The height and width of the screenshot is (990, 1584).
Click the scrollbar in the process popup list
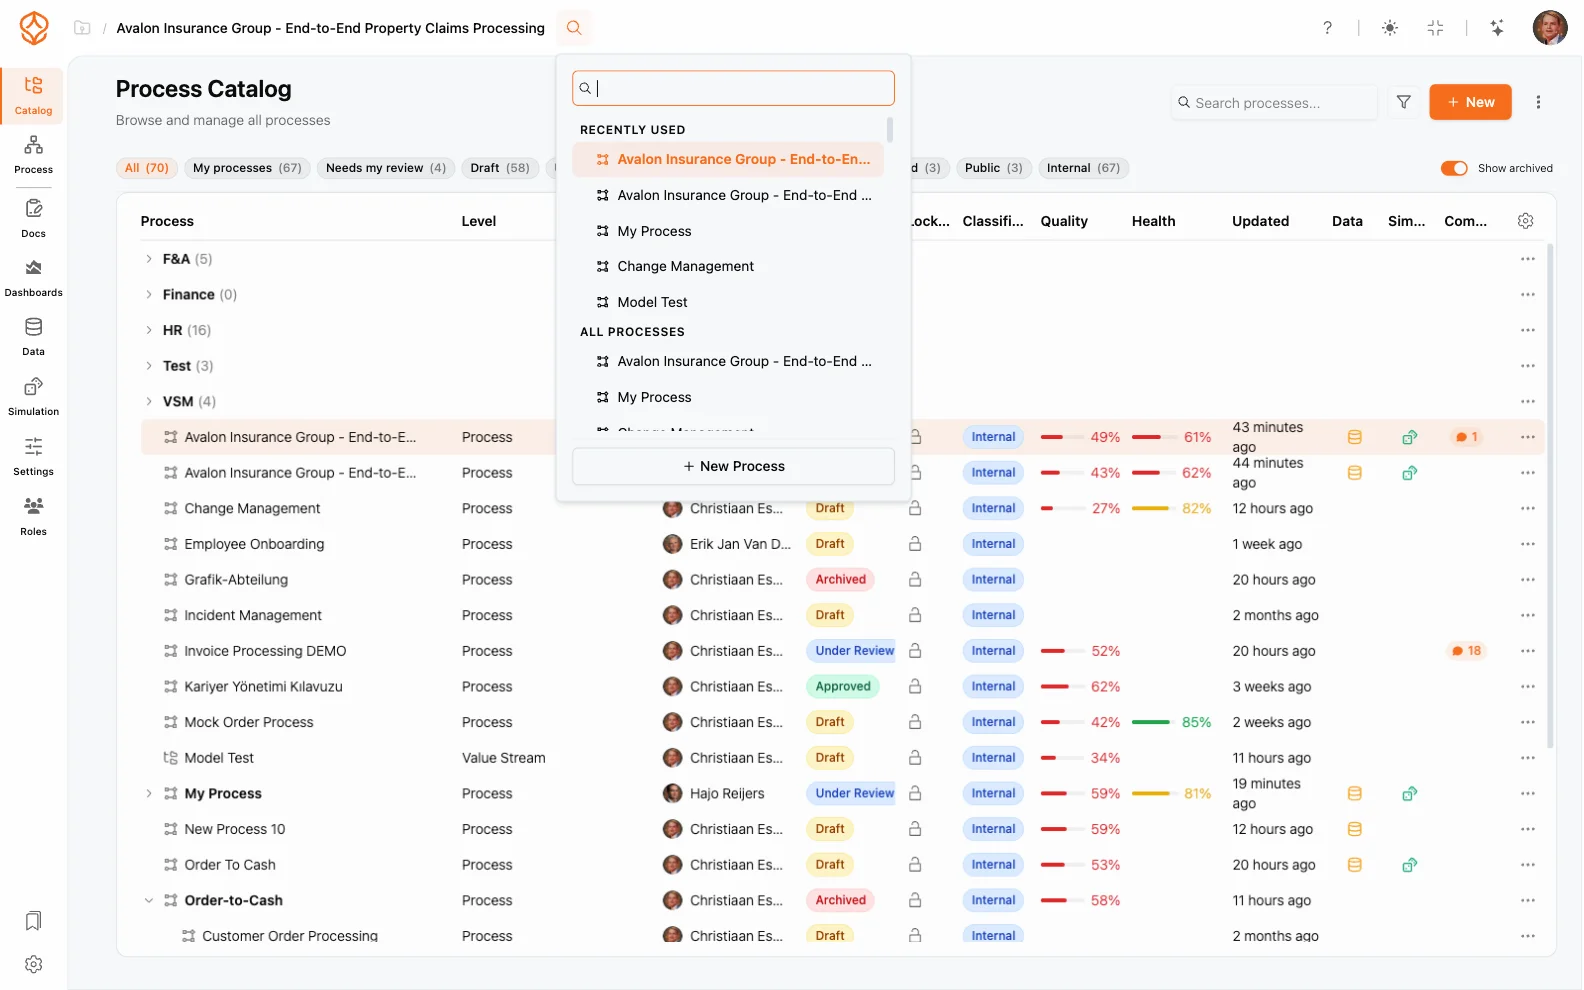pos(889,130)
